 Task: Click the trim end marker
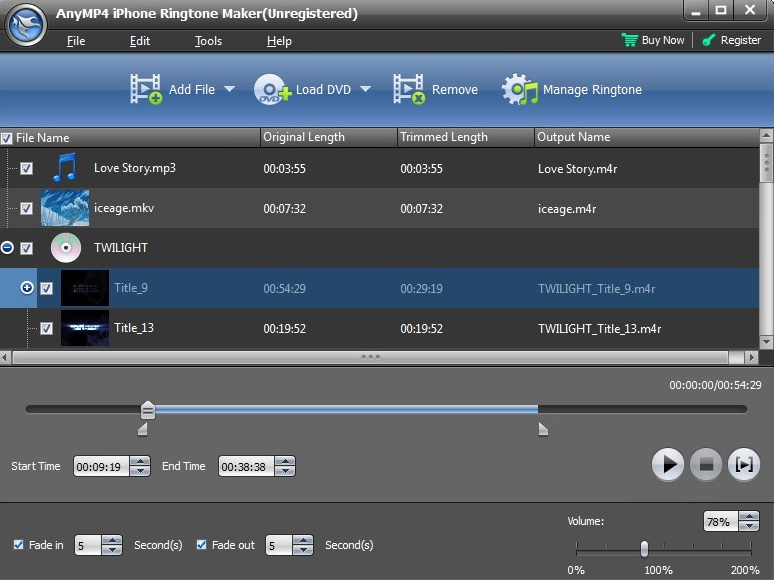[543, 429]
